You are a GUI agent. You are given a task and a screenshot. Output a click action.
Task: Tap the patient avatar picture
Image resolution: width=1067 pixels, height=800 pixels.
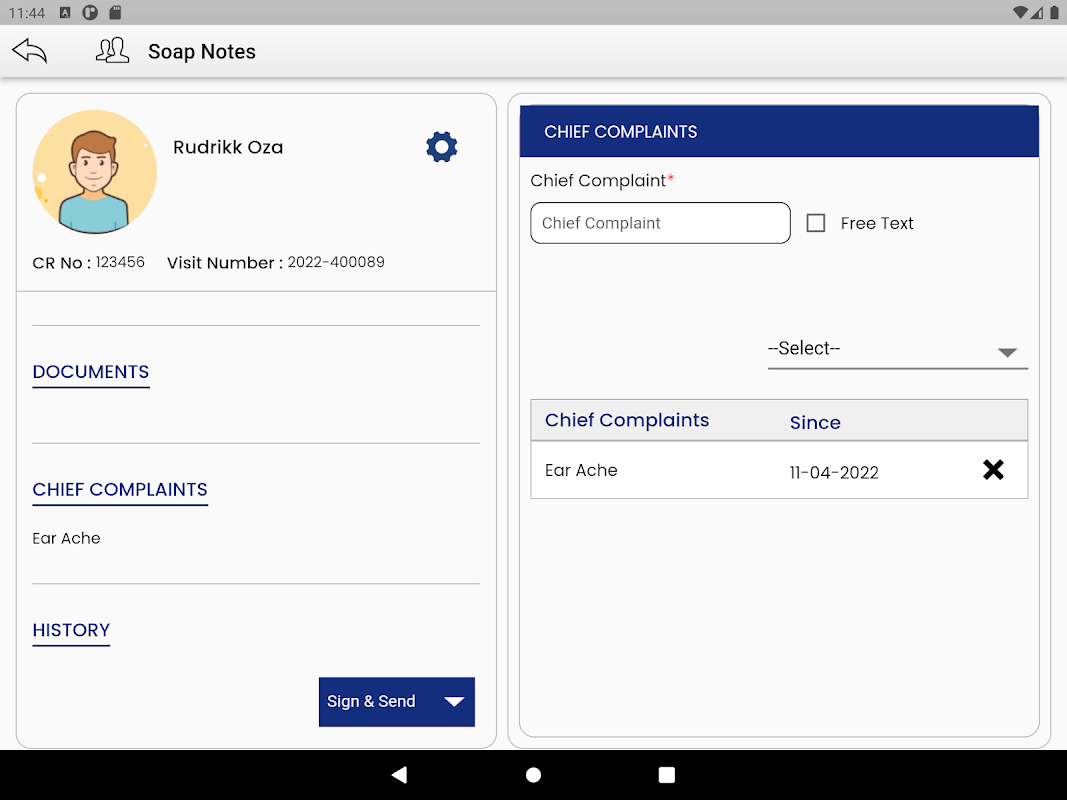tap(95, 172)
